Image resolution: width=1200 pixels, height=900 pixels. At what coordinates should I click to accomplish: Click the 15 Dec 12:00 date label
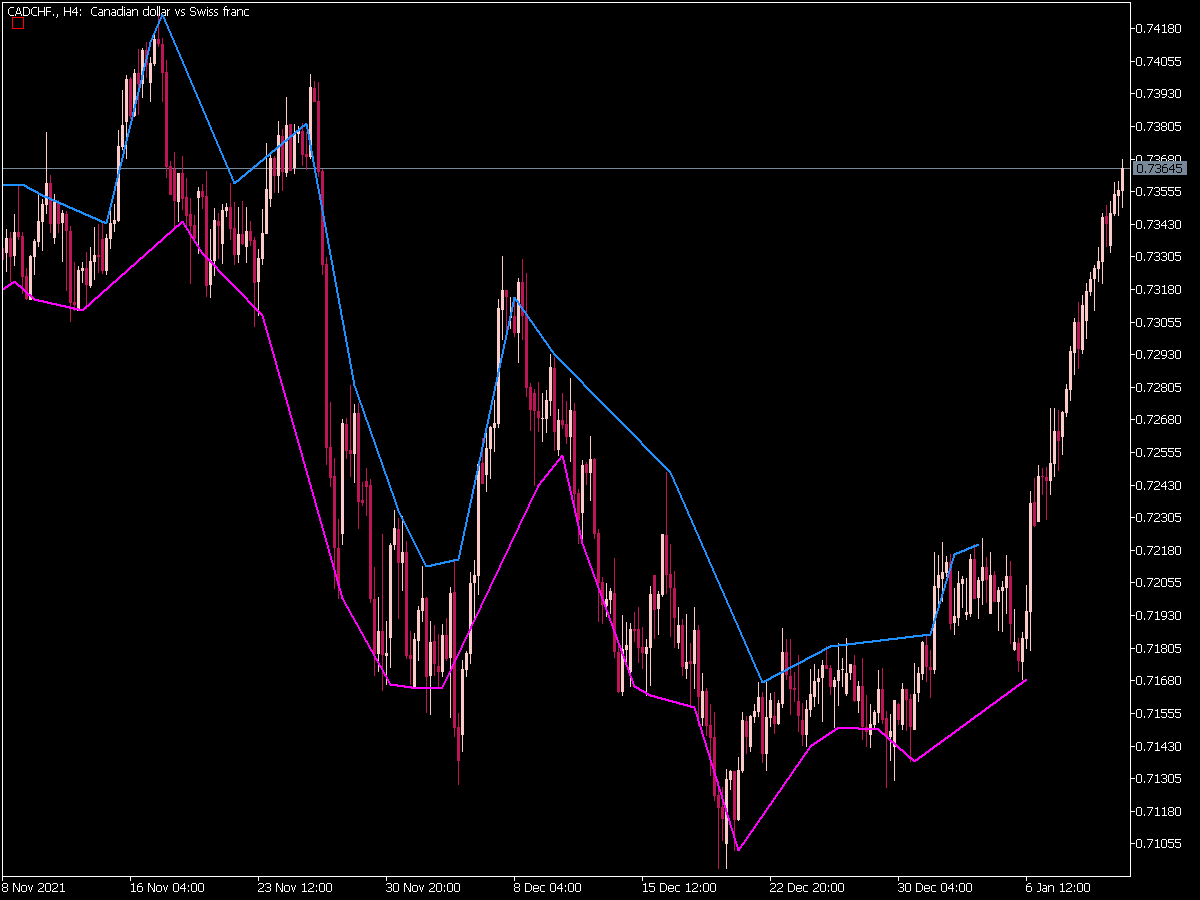tap(679, 887)
